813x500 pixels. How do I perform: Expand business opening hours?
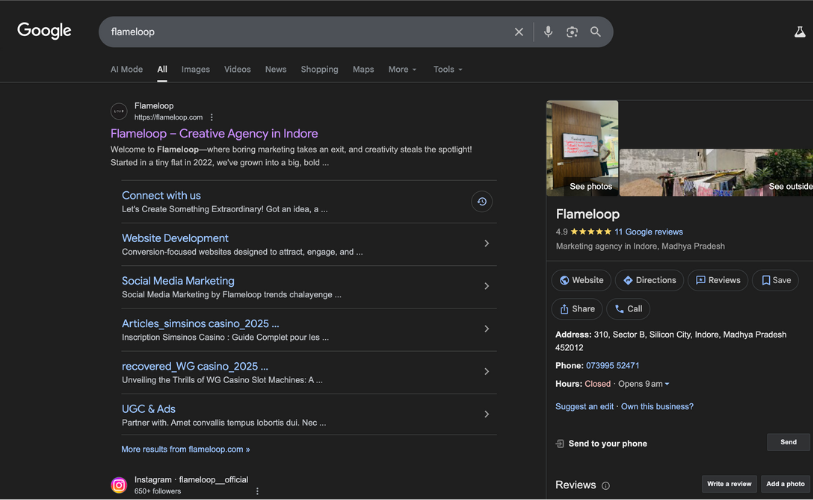tap(667, 384)
